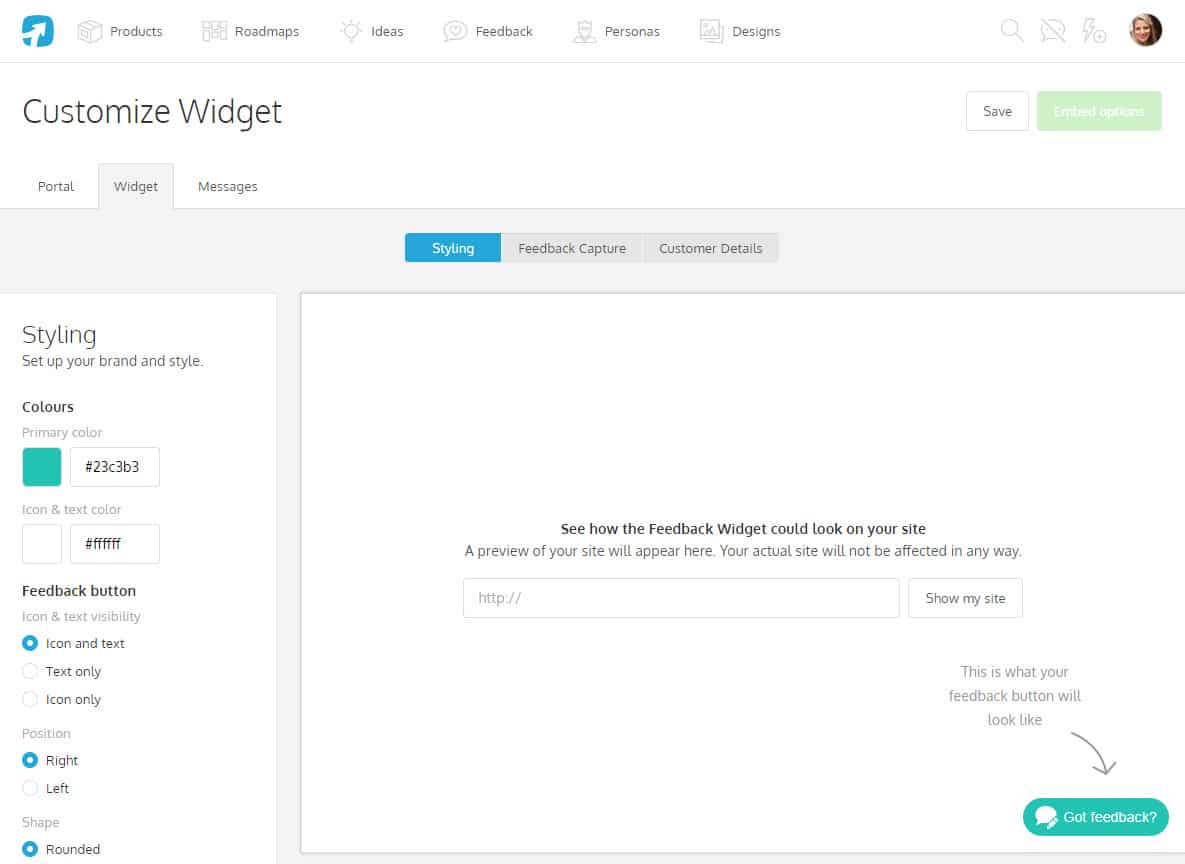Switch to the Messages tab
Viewport: 1185px width, 864px height.
click(227, 186)
